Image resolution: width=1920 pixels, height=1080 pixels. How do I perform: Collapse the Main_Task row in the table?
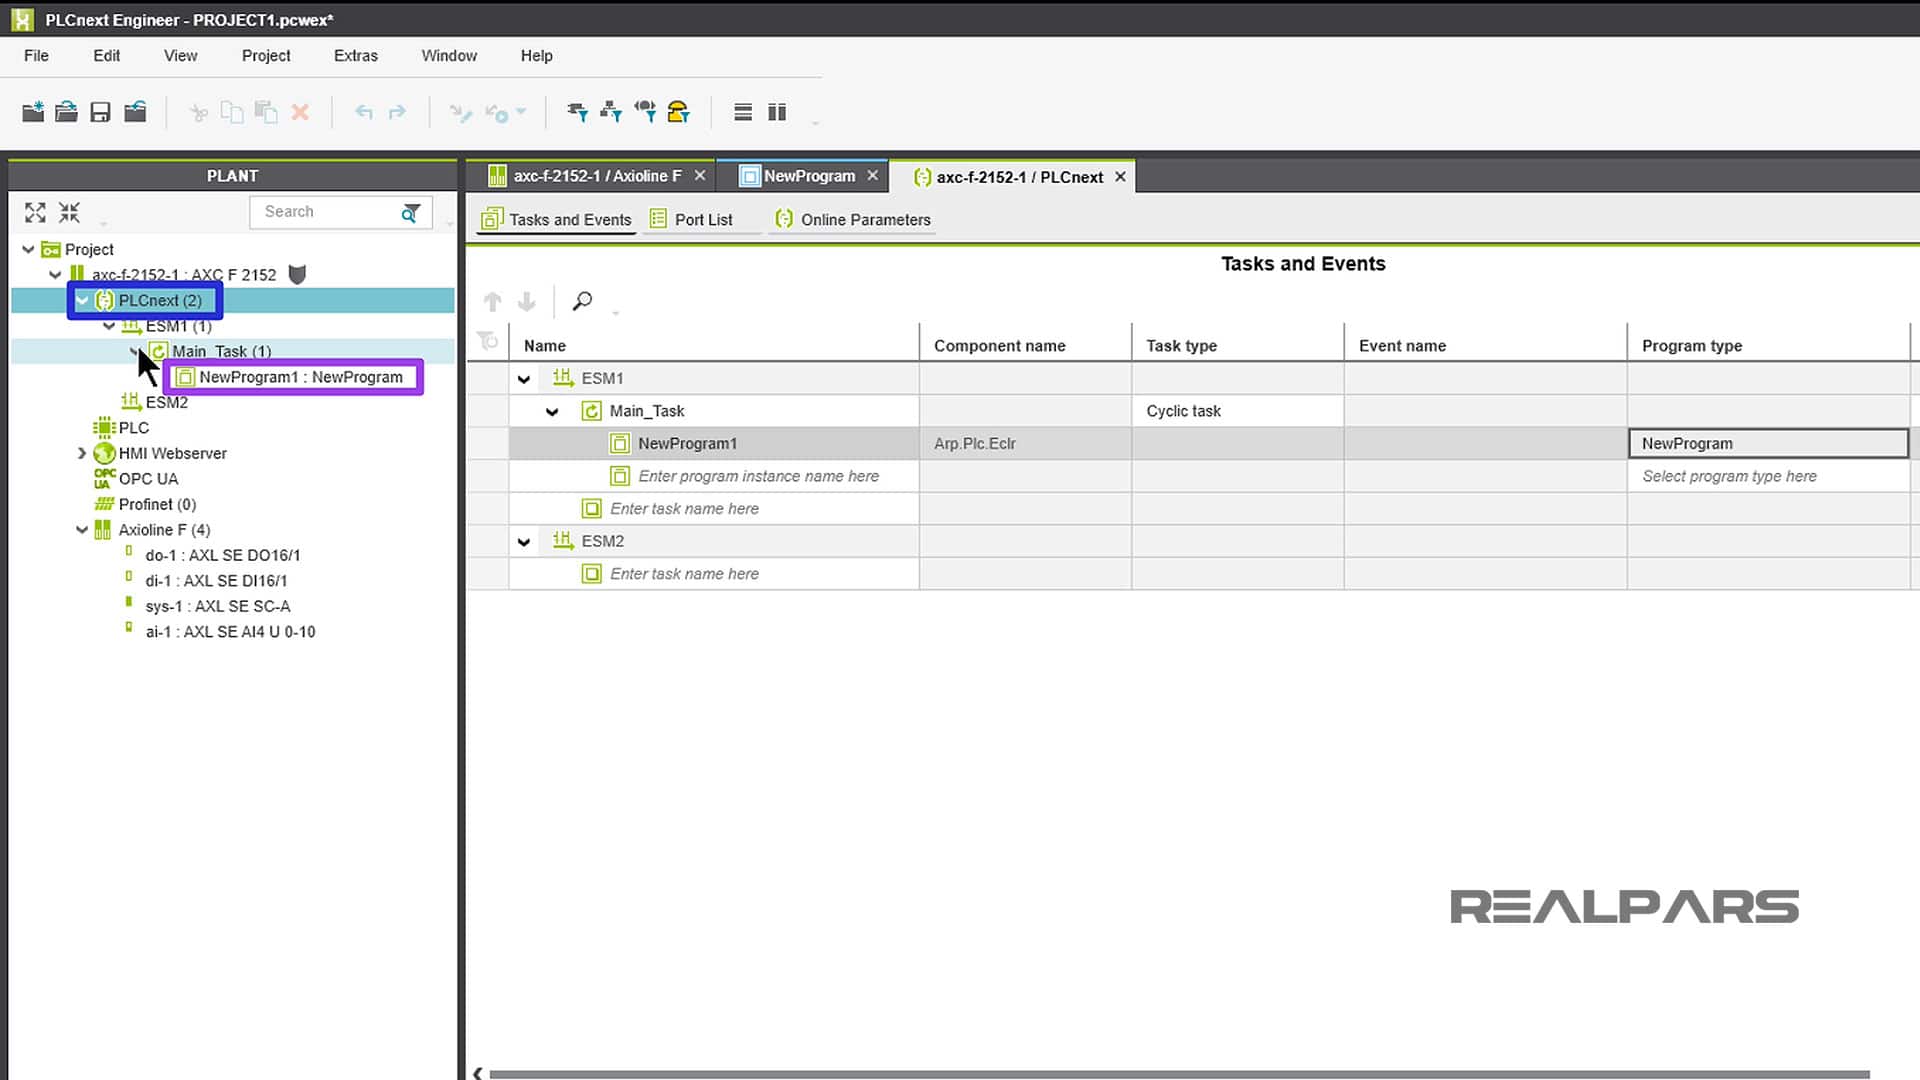552,411
